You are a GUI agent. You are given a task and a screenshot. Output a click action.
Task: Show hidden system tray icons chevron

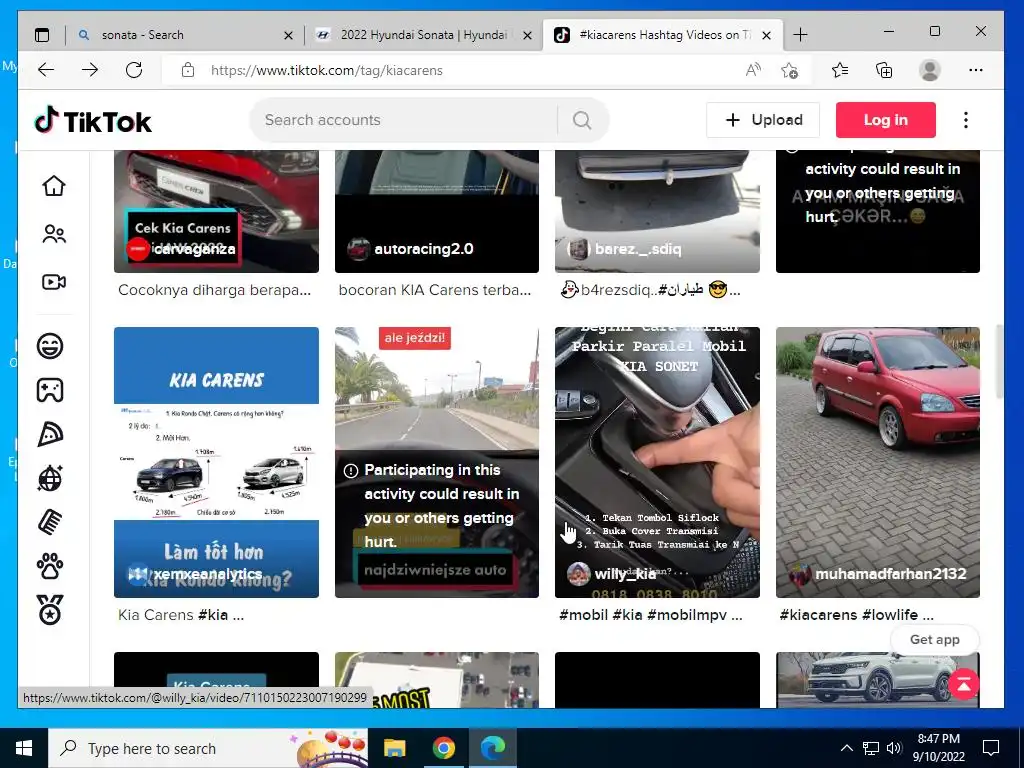pos(846,748)
